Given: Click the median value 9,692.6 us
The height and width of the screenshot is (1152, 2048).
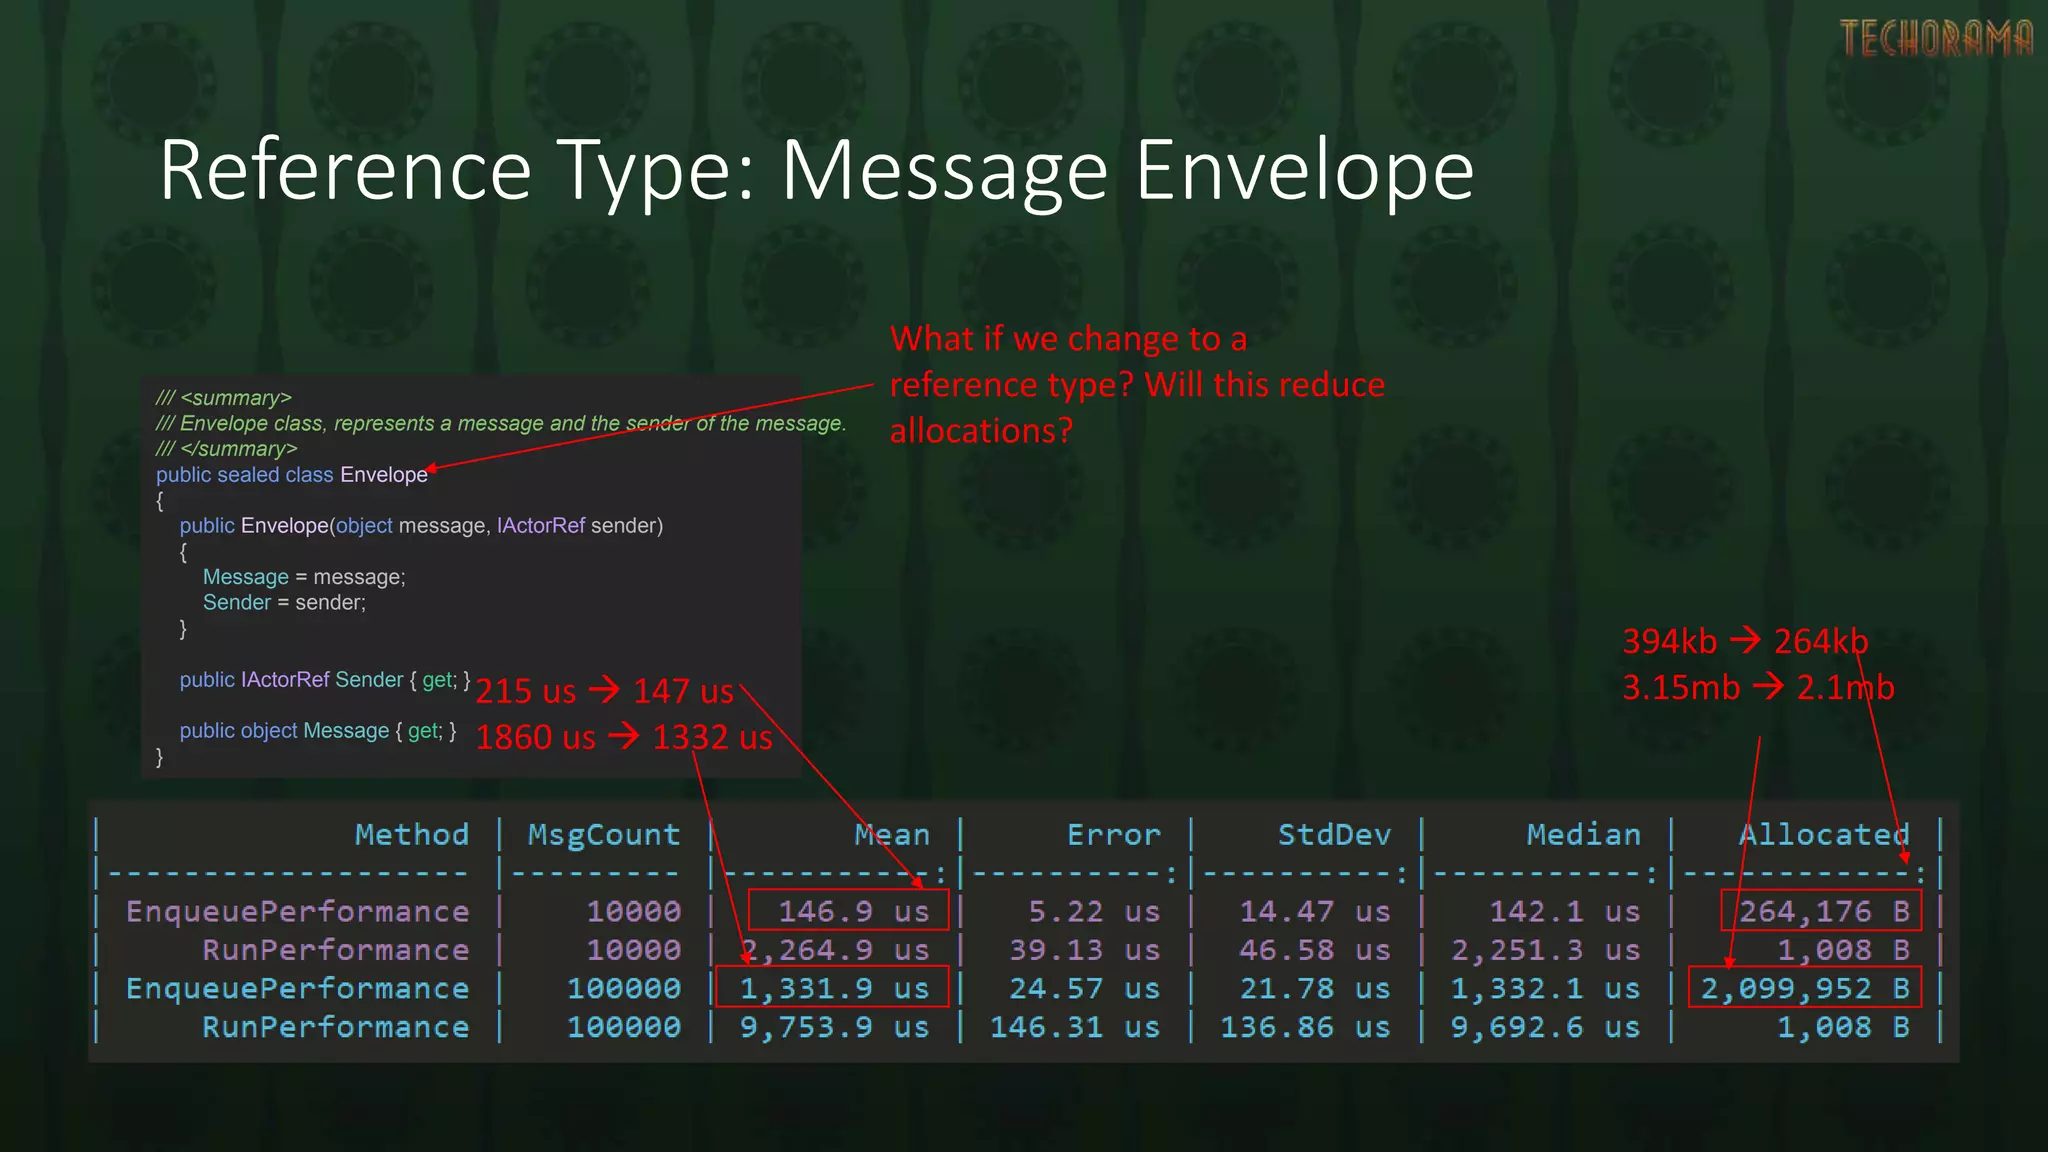Looking at the screenshot, I should [1546, 1027].
